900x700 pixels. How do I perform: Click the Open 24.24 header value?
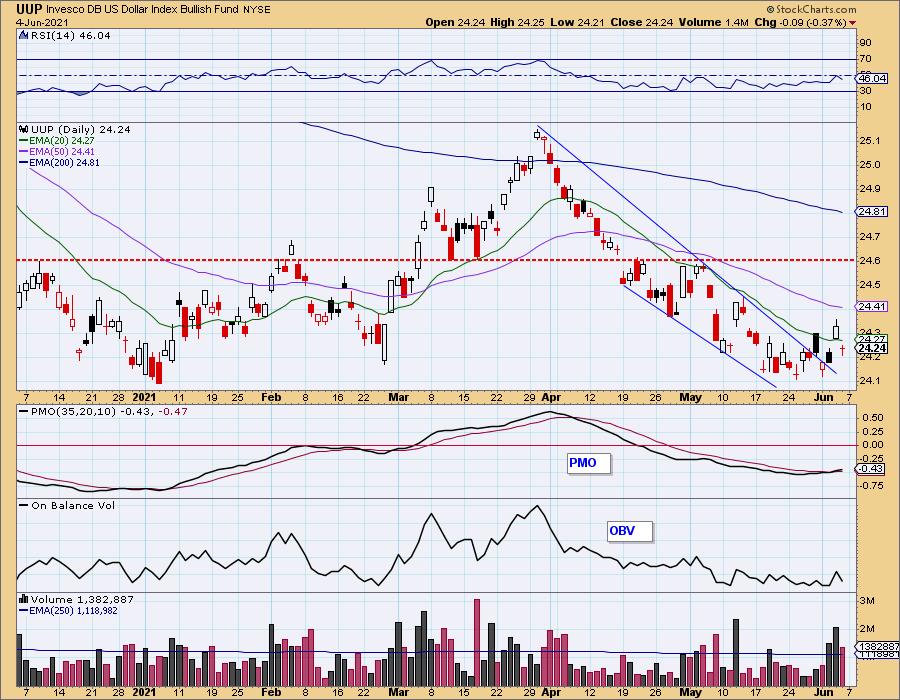(455, 22)
